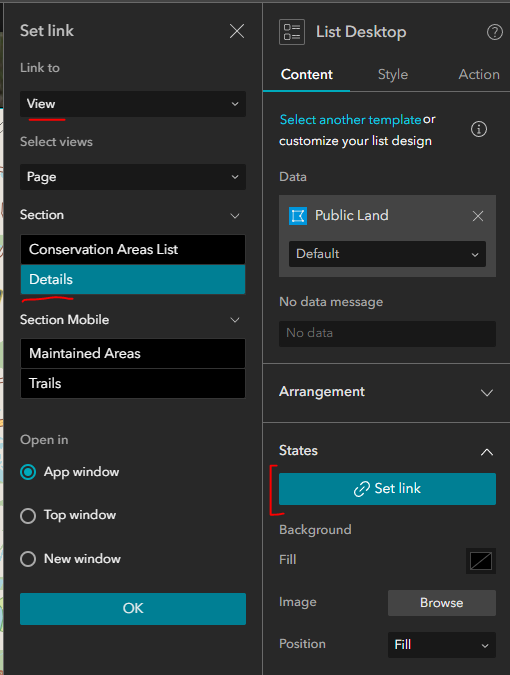Switch to the Action tab

pyautogui.click(x=479, y=74)
